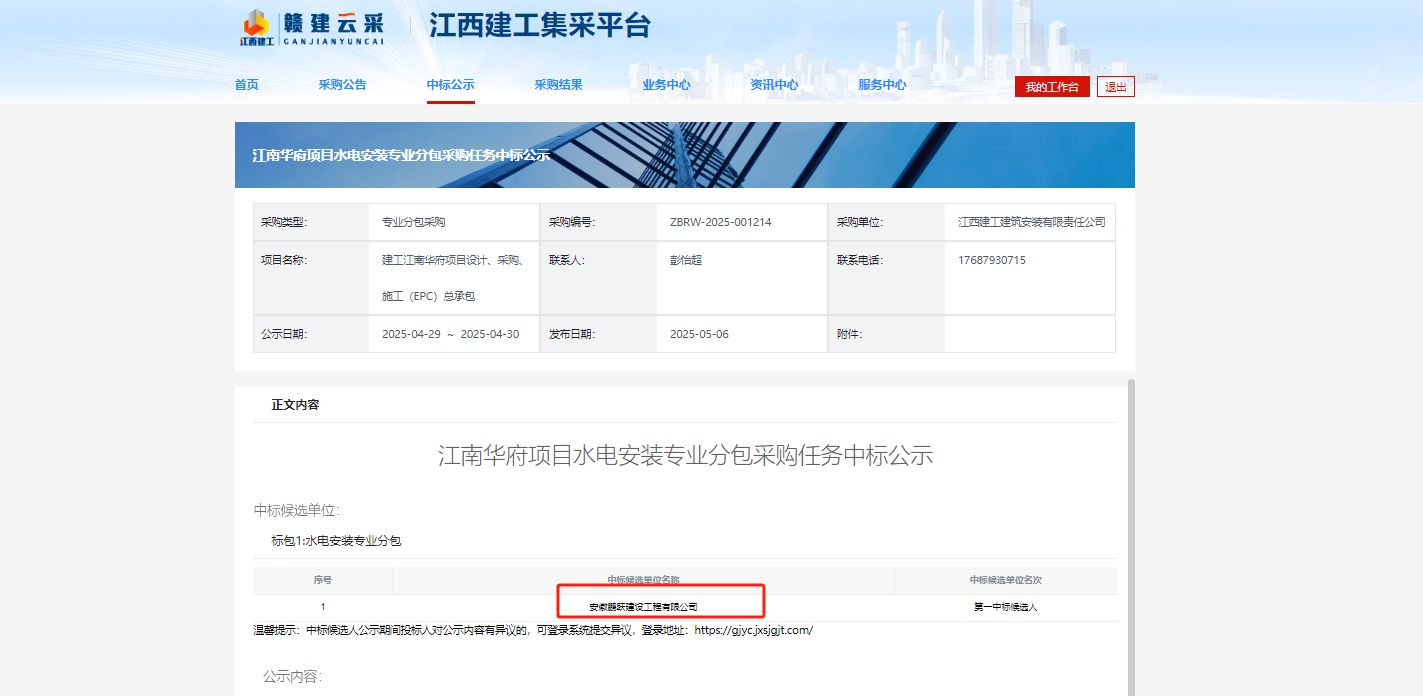This screenshot has width=1423, height=696.
Task: Click the 公示日期 value 2025-04-29 ~ 2025-04-30
Action: click(x=450, y=334)
